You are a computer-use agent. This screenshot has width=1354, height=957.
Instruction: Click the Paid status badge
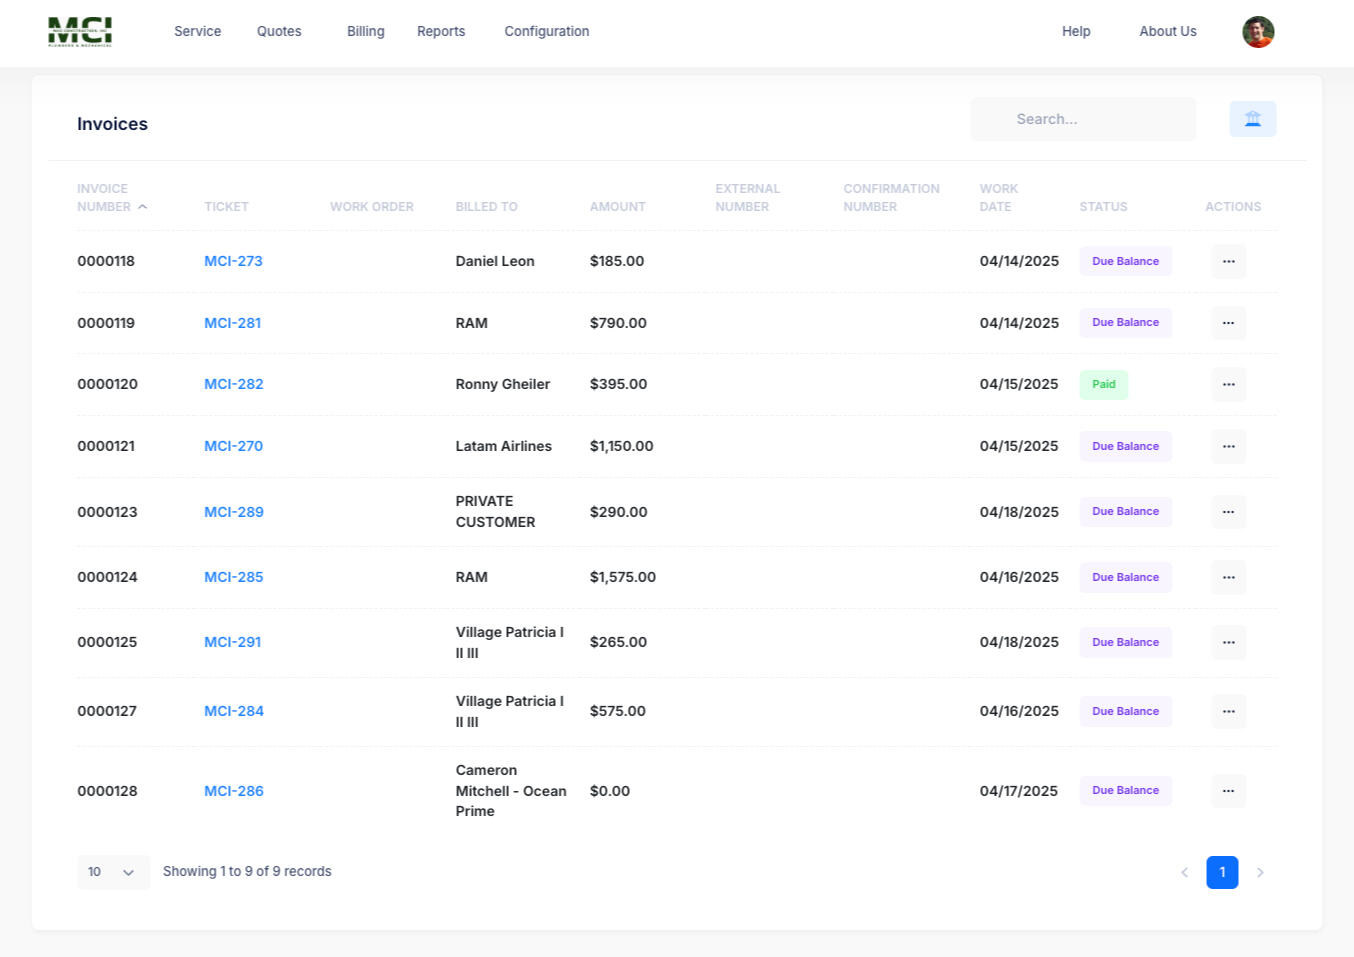[1103, 384]
